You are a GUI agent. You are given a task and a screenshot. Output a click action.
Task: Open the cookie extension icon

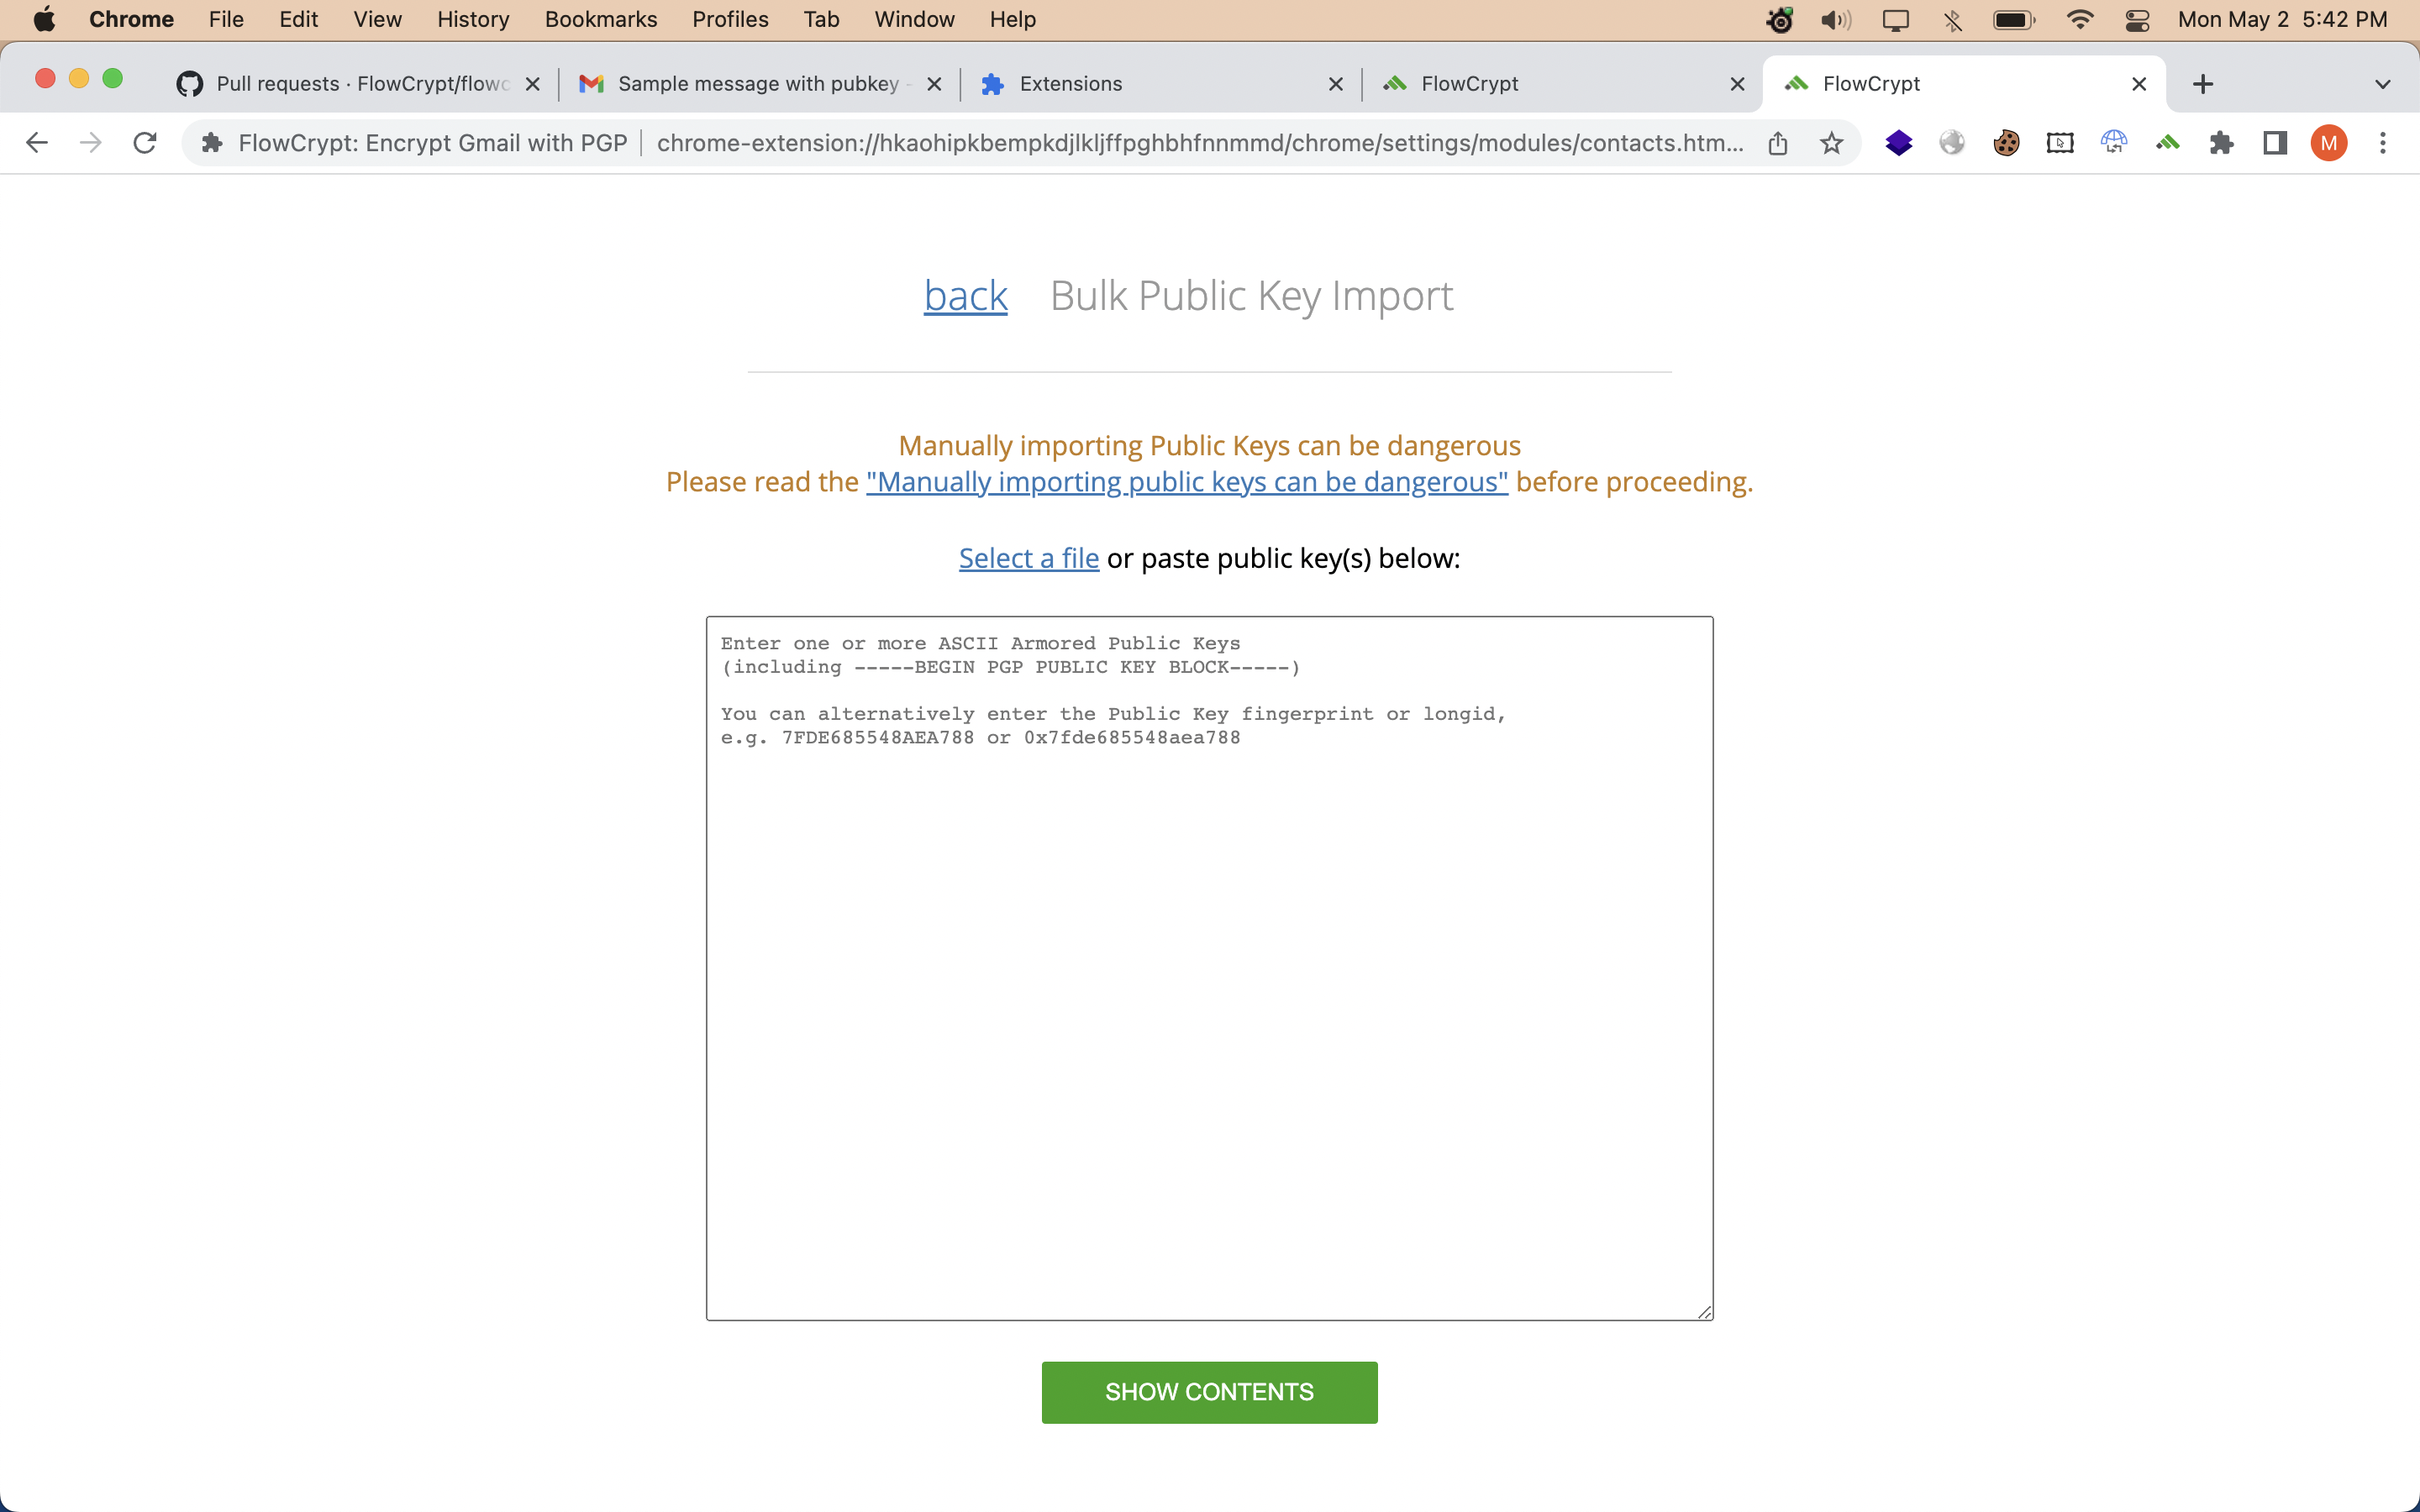tap(2006, 143)
